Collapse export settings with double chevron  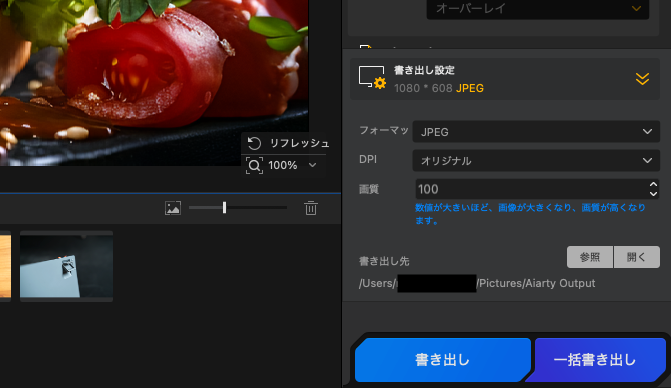pos(642,79)
